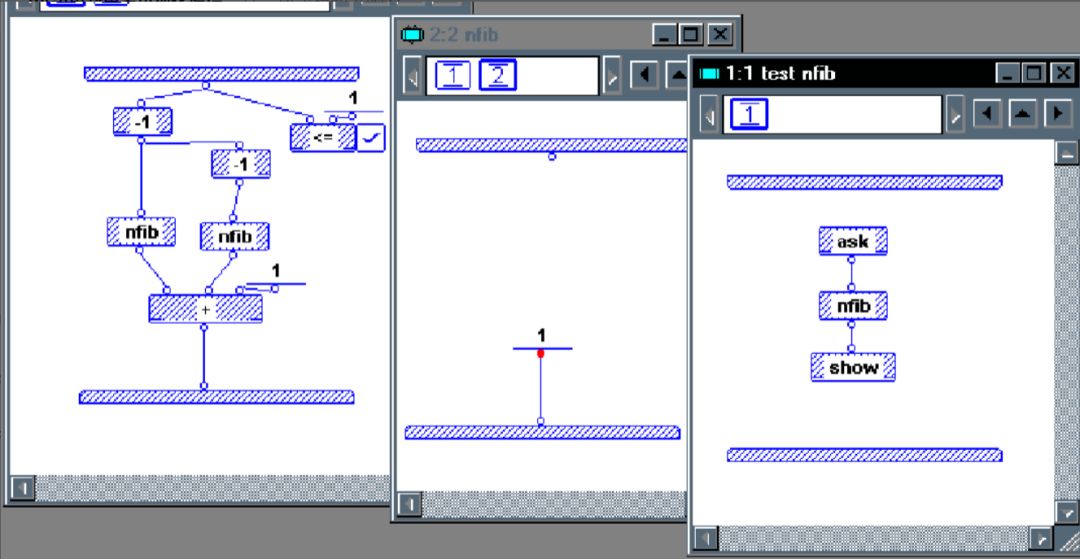The width and height of the screenshot is (1080, 559).
Task: Select the second -1 operation above the right nfib
Action: [x=240, y=164]
